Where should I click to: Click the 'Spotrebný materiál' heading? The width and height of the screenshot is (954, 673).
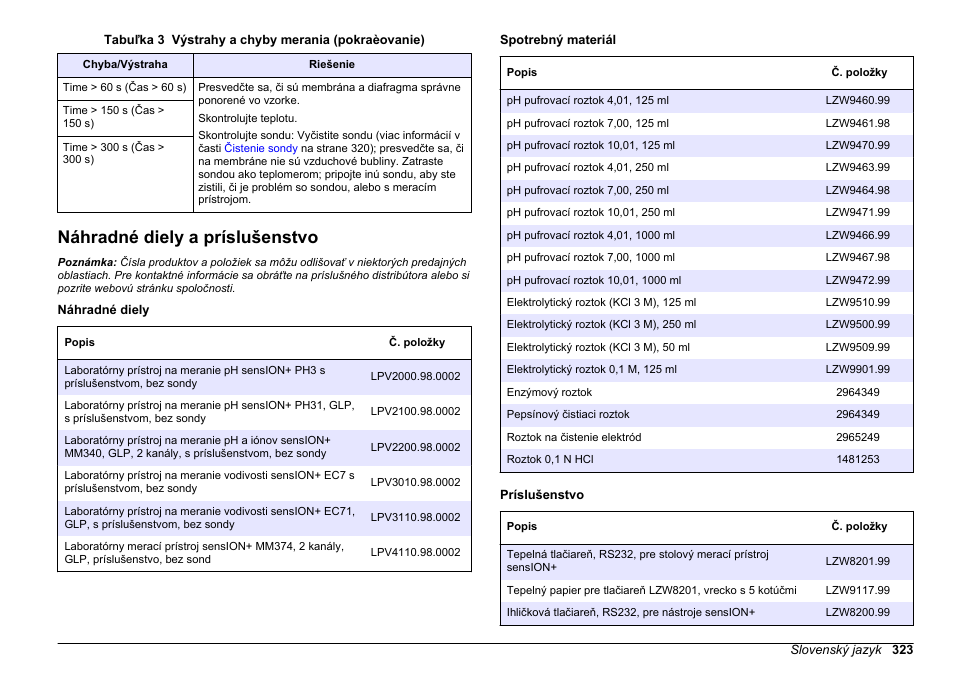click(x=558, y=40)
